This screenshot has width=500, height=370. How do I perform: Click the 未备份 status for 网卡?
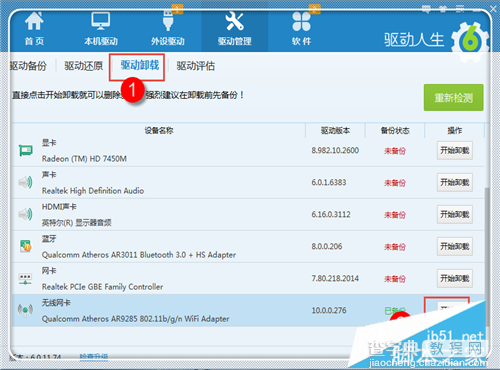click(395, 279)
